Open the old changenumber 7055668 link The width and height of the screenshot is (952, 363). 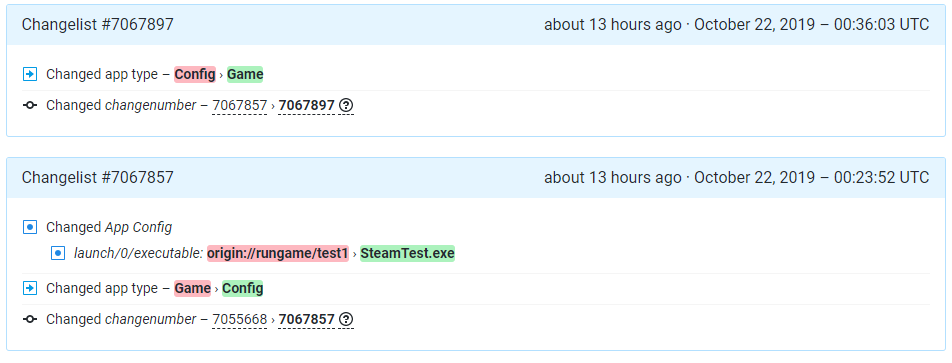(x=239, y=319)
